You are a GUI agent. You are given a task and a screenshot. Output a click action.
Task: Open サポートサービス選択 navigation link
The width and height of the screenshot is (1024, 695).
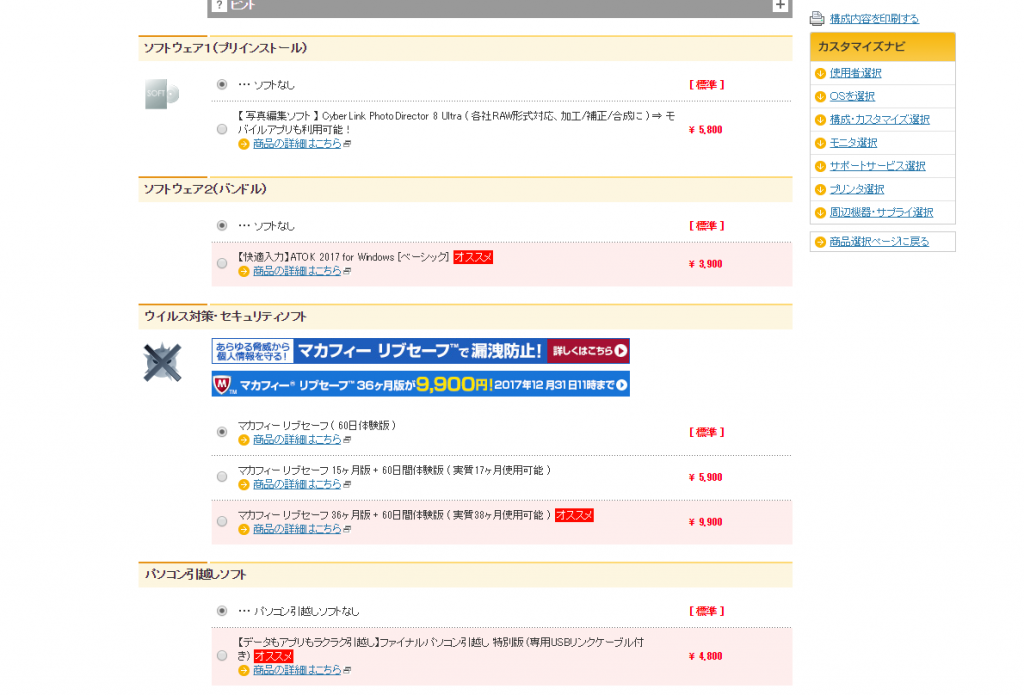tap(878, 166)
